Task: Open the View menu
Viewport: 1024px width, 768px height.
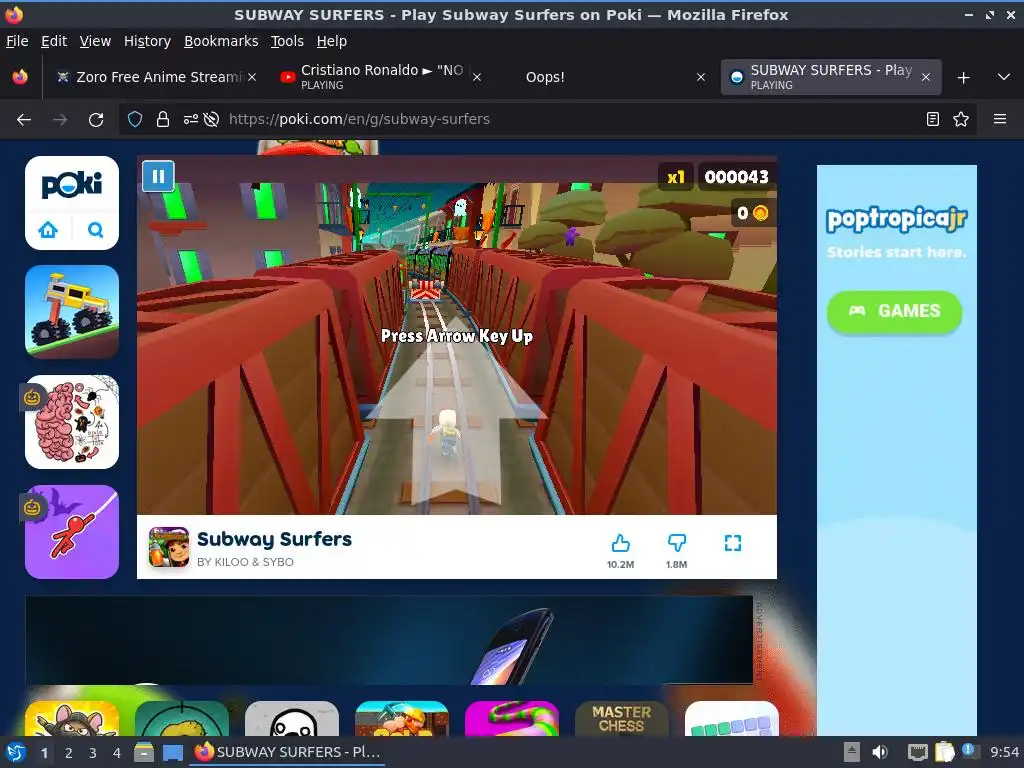Action: [x=95, y=41]
